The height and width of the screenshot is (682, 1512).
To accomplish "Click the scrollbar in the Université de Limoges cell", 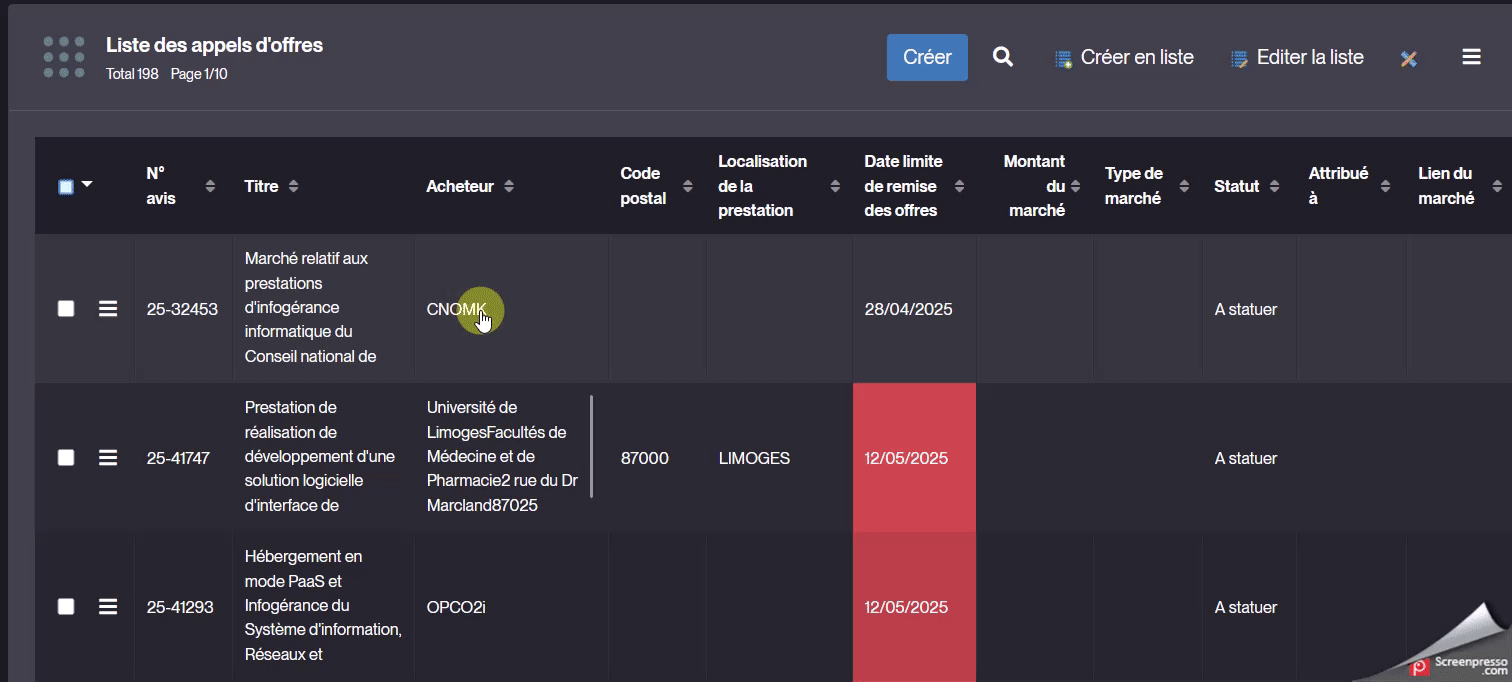I will click(591, 446).
